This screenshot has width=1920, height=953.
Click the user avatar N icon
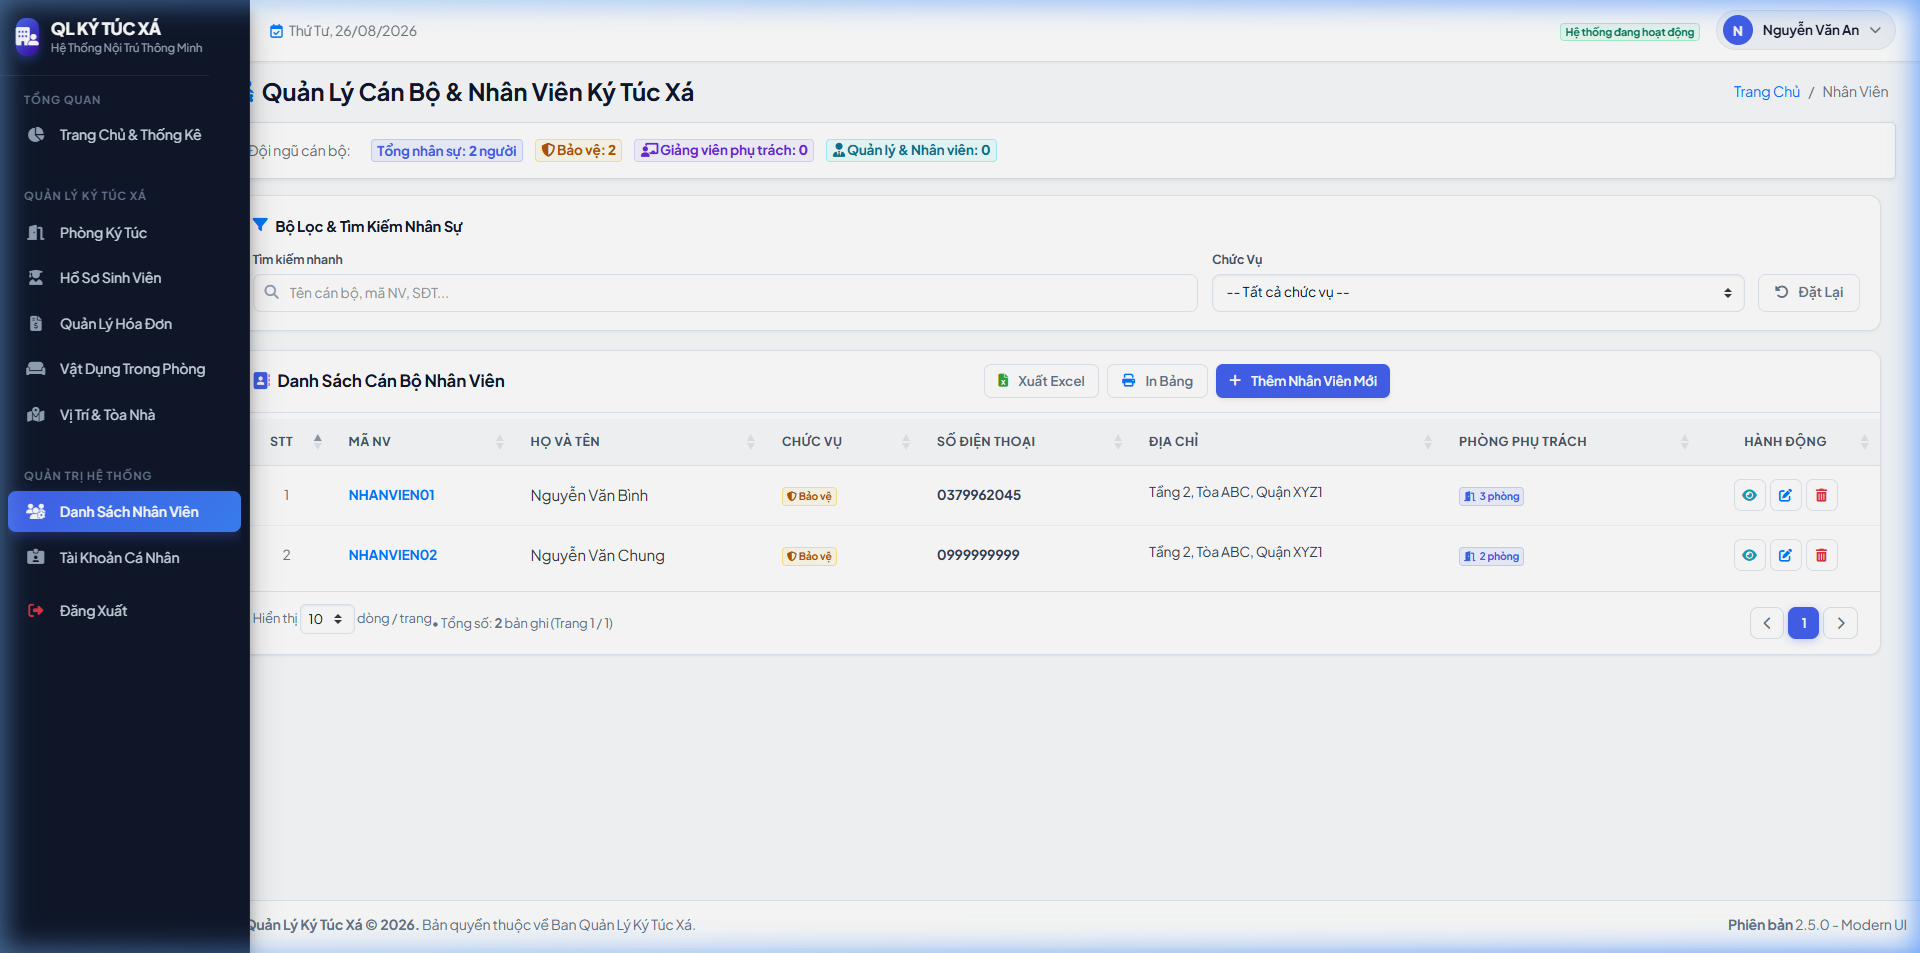click(1738, 31)
